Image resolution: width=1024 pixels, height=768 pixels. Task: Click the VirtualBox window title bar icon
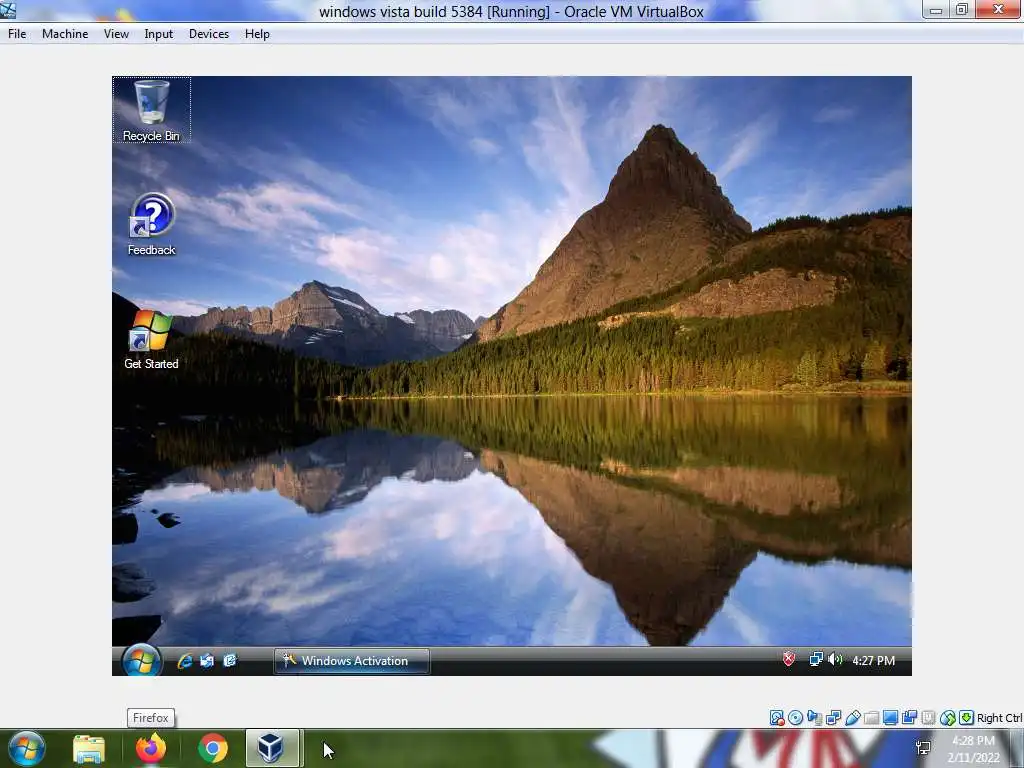pos(8,10)
